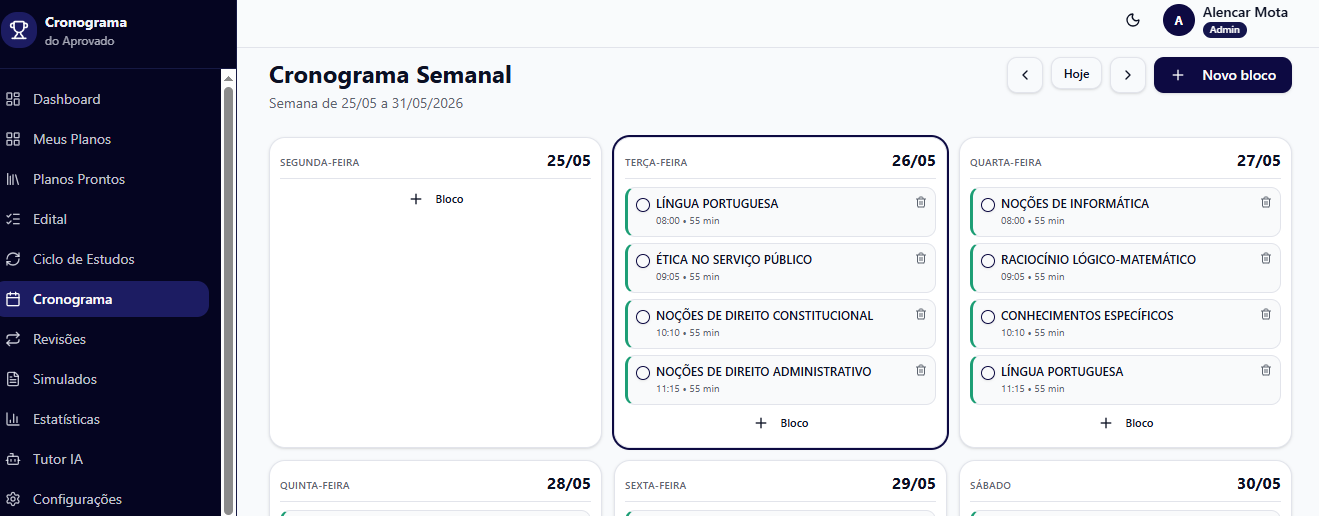
Task: Click the Planos Prontos library icon
Action: pyautogui.click(x=13, y=179)
